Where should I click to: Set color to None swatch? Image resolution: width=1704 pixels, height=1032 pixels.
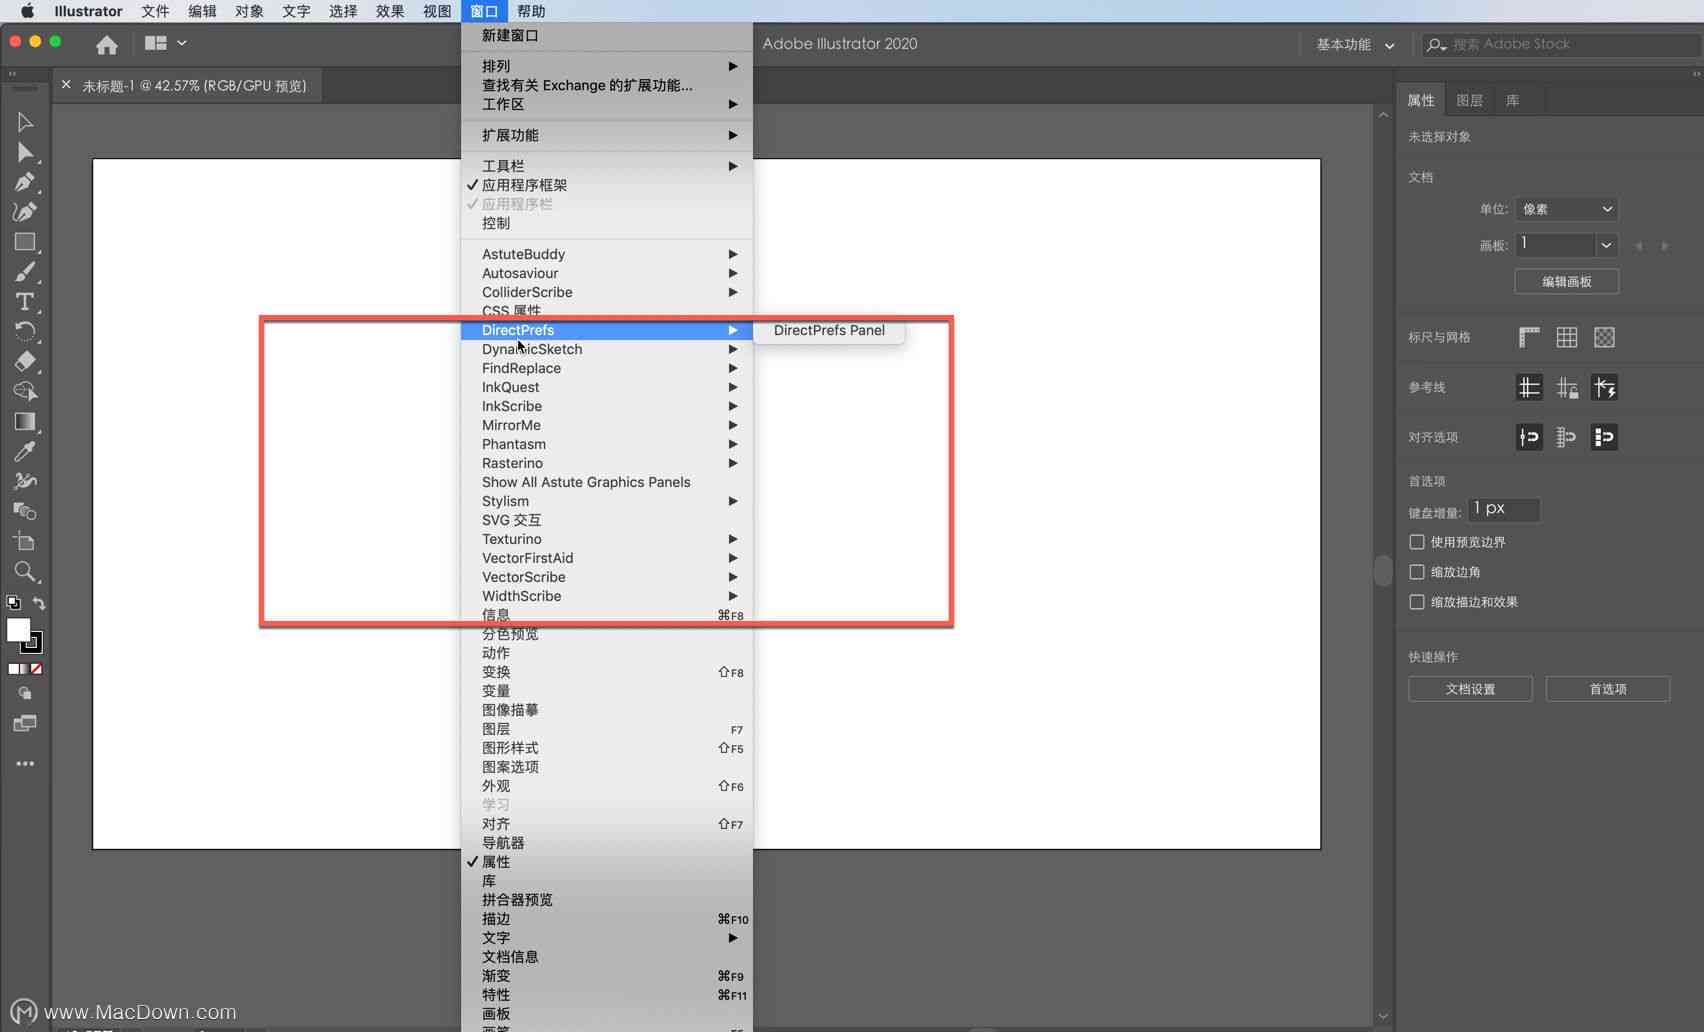point(37,669)
